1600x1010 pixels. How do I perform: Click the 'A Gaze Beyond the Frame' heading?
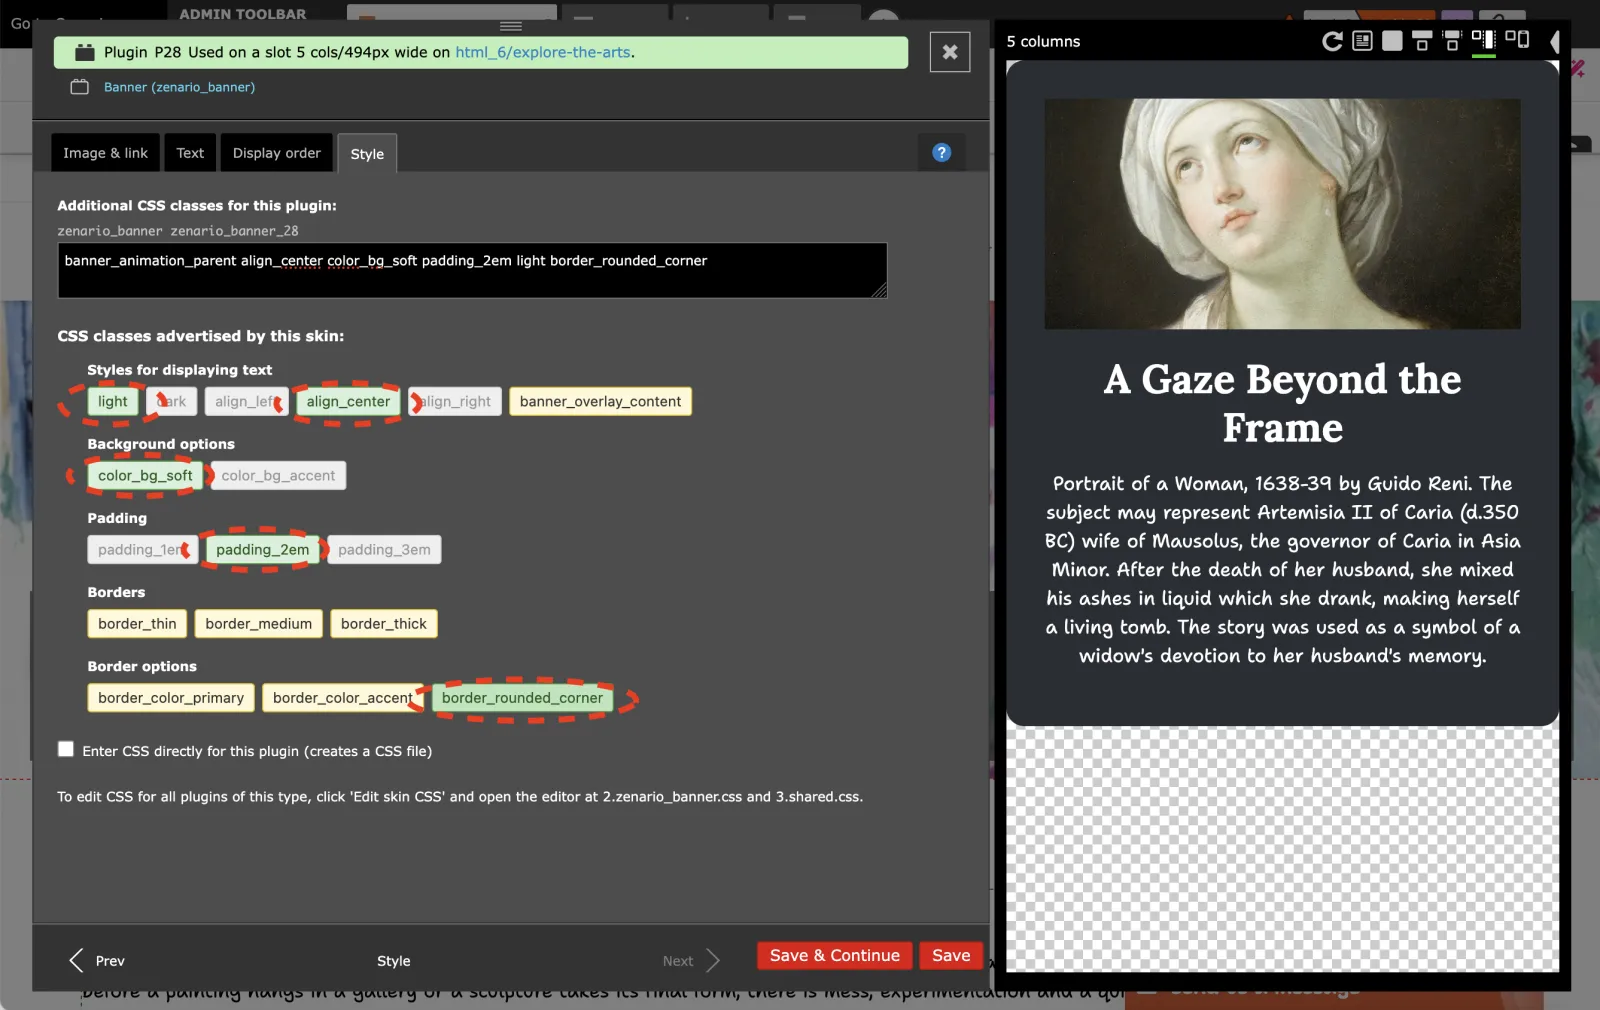click(x=1282, y=403)
